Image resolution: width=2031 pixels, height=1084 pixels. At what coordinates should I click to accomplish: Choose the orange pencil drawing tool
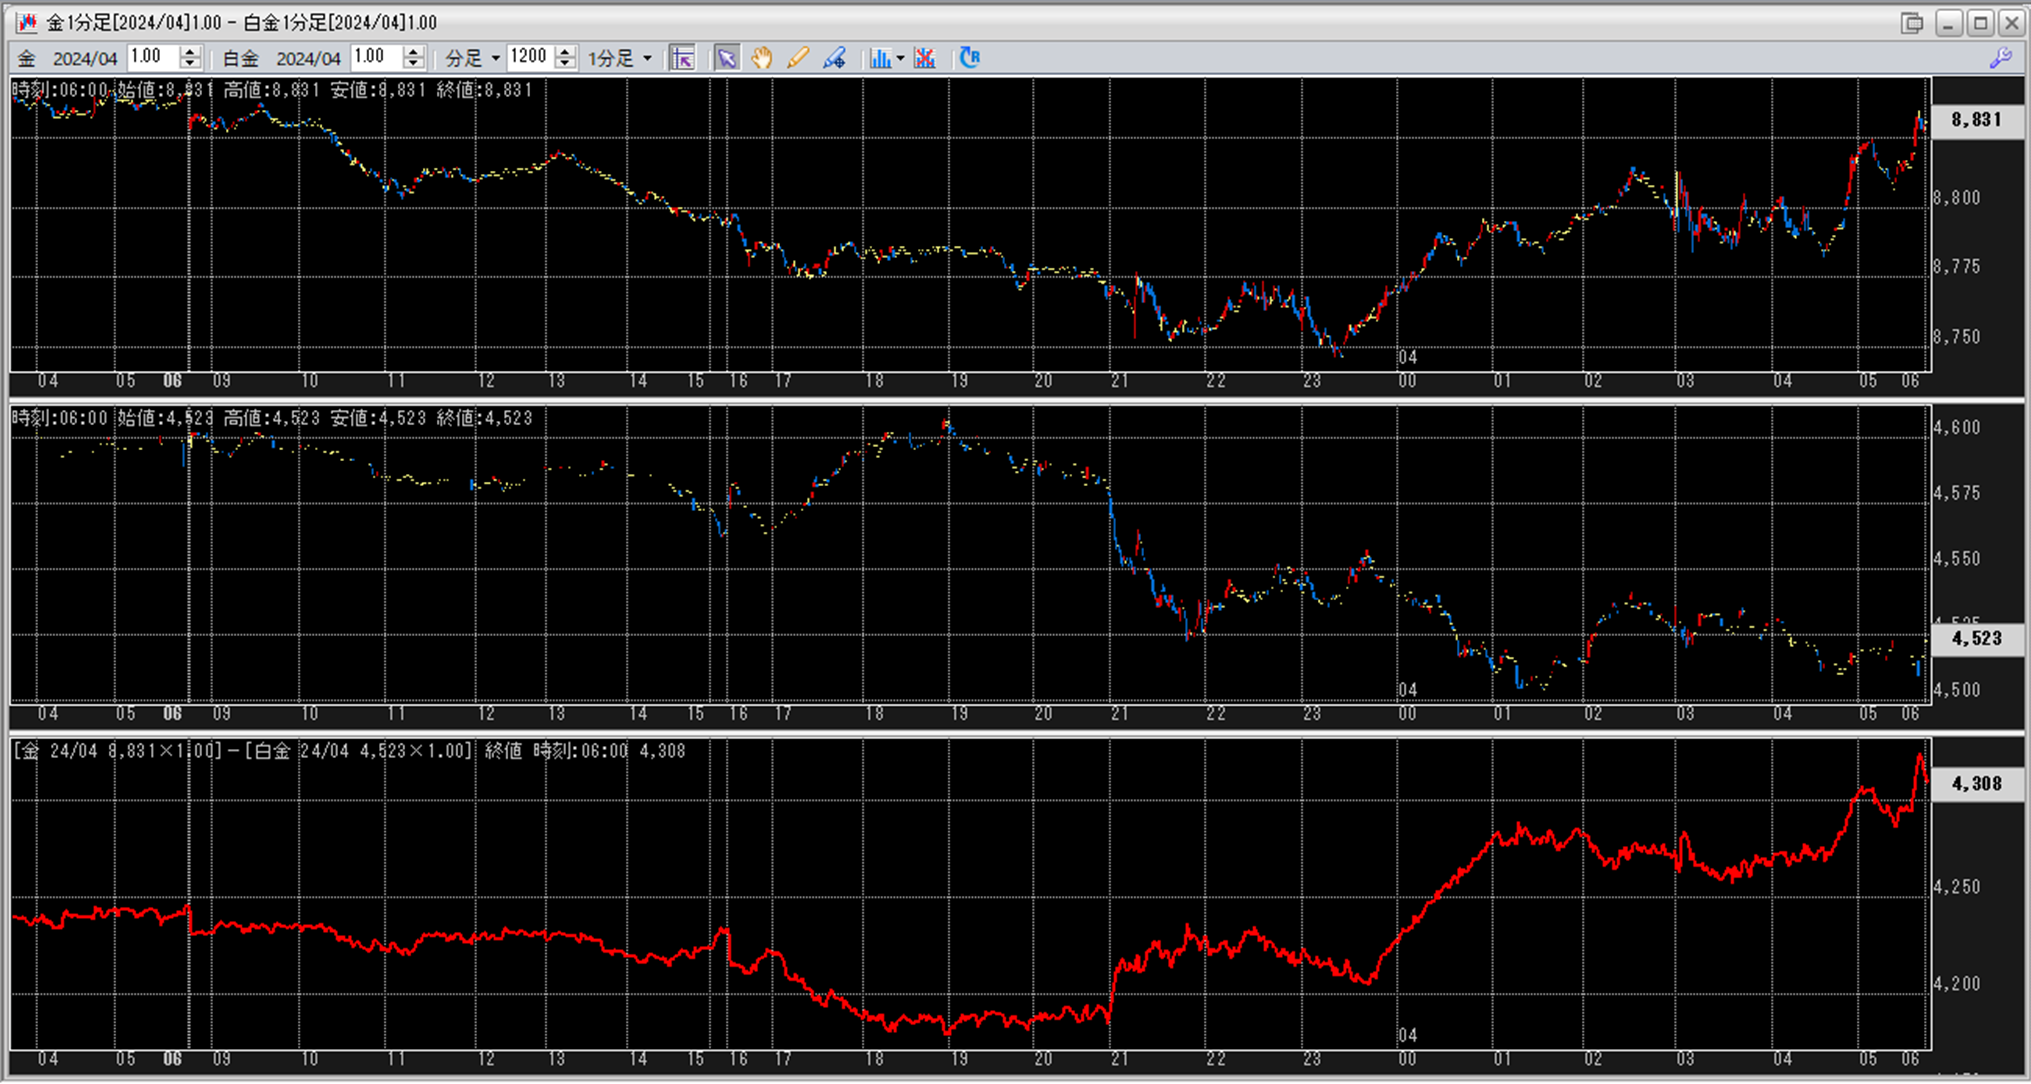[x=797, y=58]
